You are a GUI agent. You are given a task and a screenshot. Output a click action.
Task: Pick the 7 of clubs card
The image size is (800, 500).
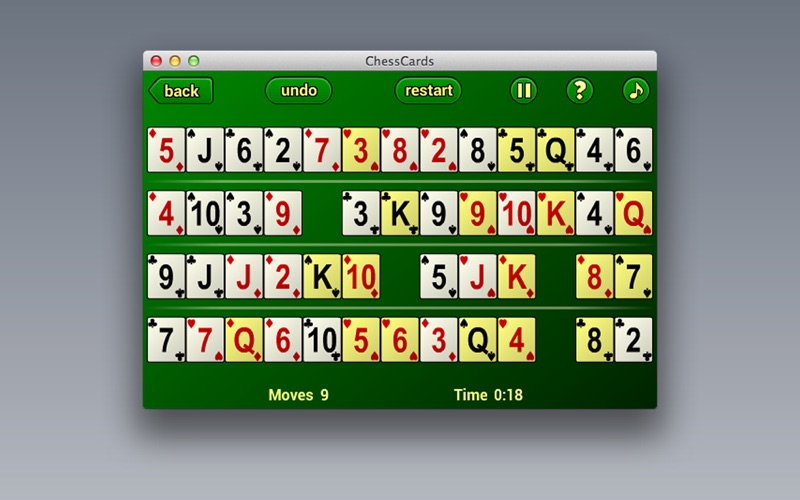[x=166, y=340]
